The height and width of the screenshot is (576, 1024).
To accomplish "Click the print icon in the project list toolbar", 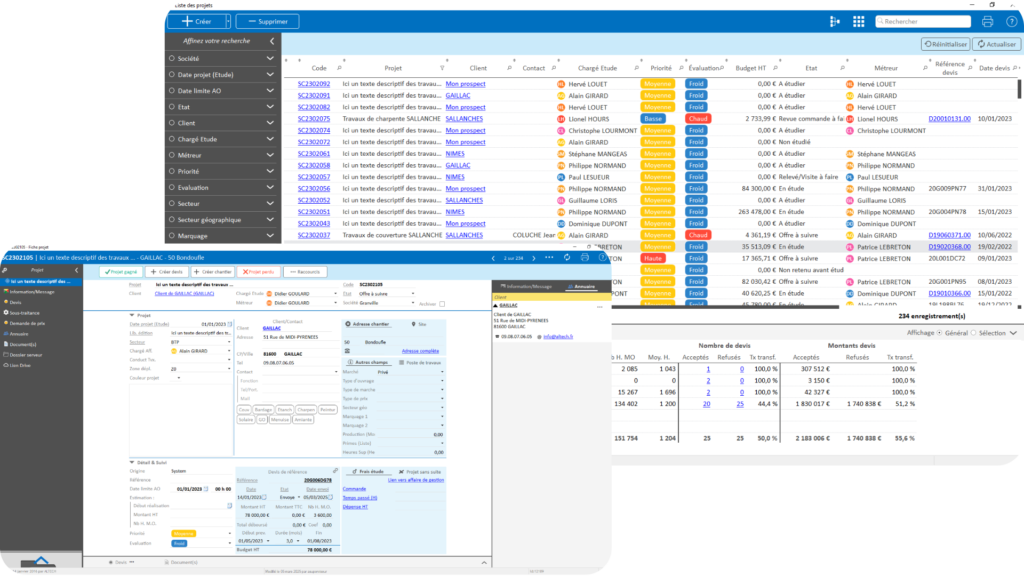I will pos(987,21).
